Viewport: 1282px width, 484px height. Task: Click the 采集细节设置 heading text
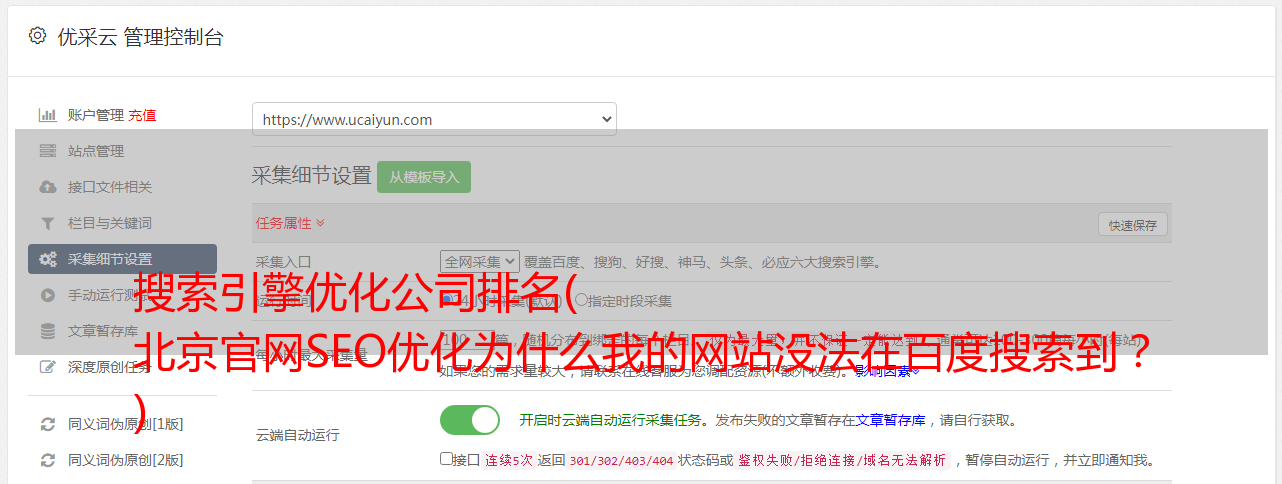click(x=311, y=176)
